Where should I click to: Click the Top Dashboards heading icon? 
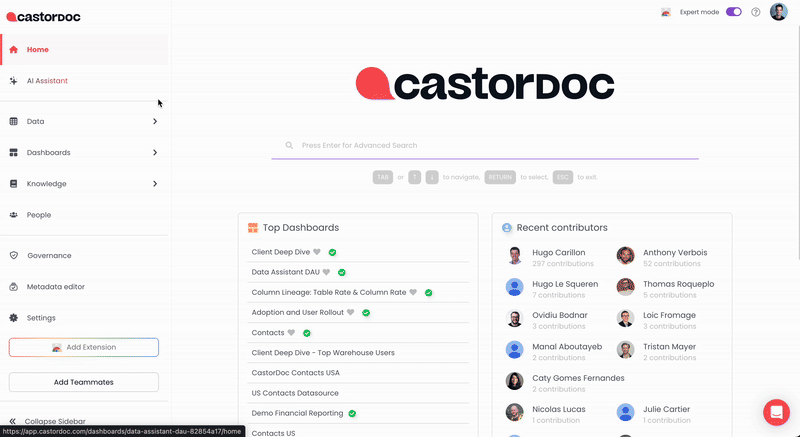tap(253, 228)
